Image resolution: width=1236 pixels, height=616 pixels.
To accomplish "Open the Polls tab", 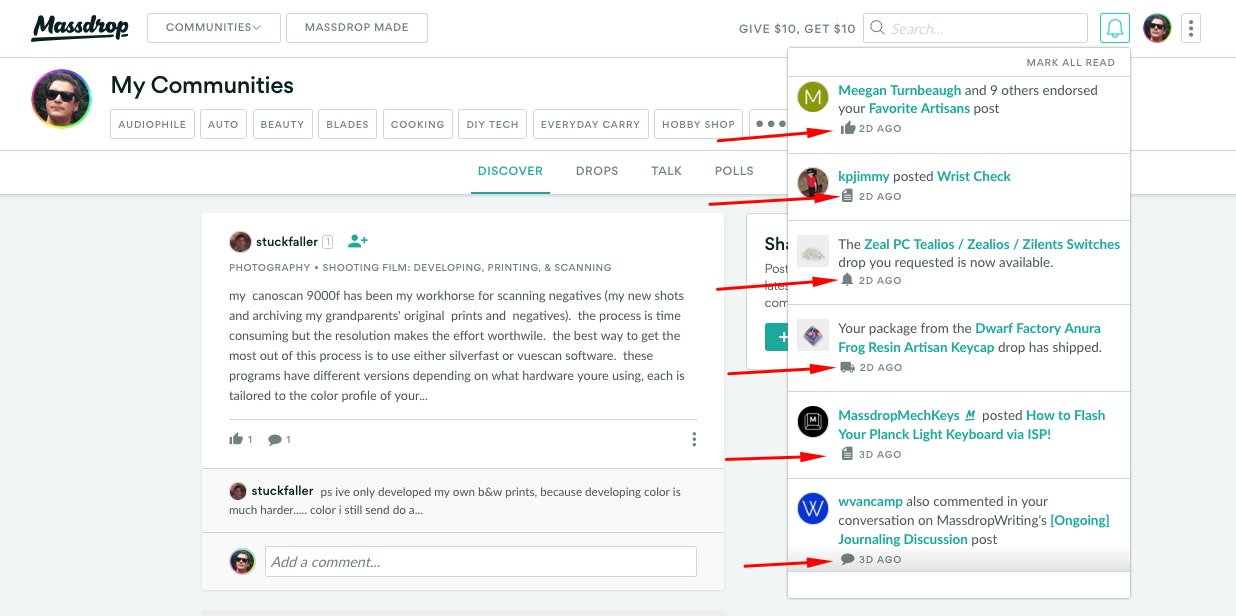I will coord(734,171).
